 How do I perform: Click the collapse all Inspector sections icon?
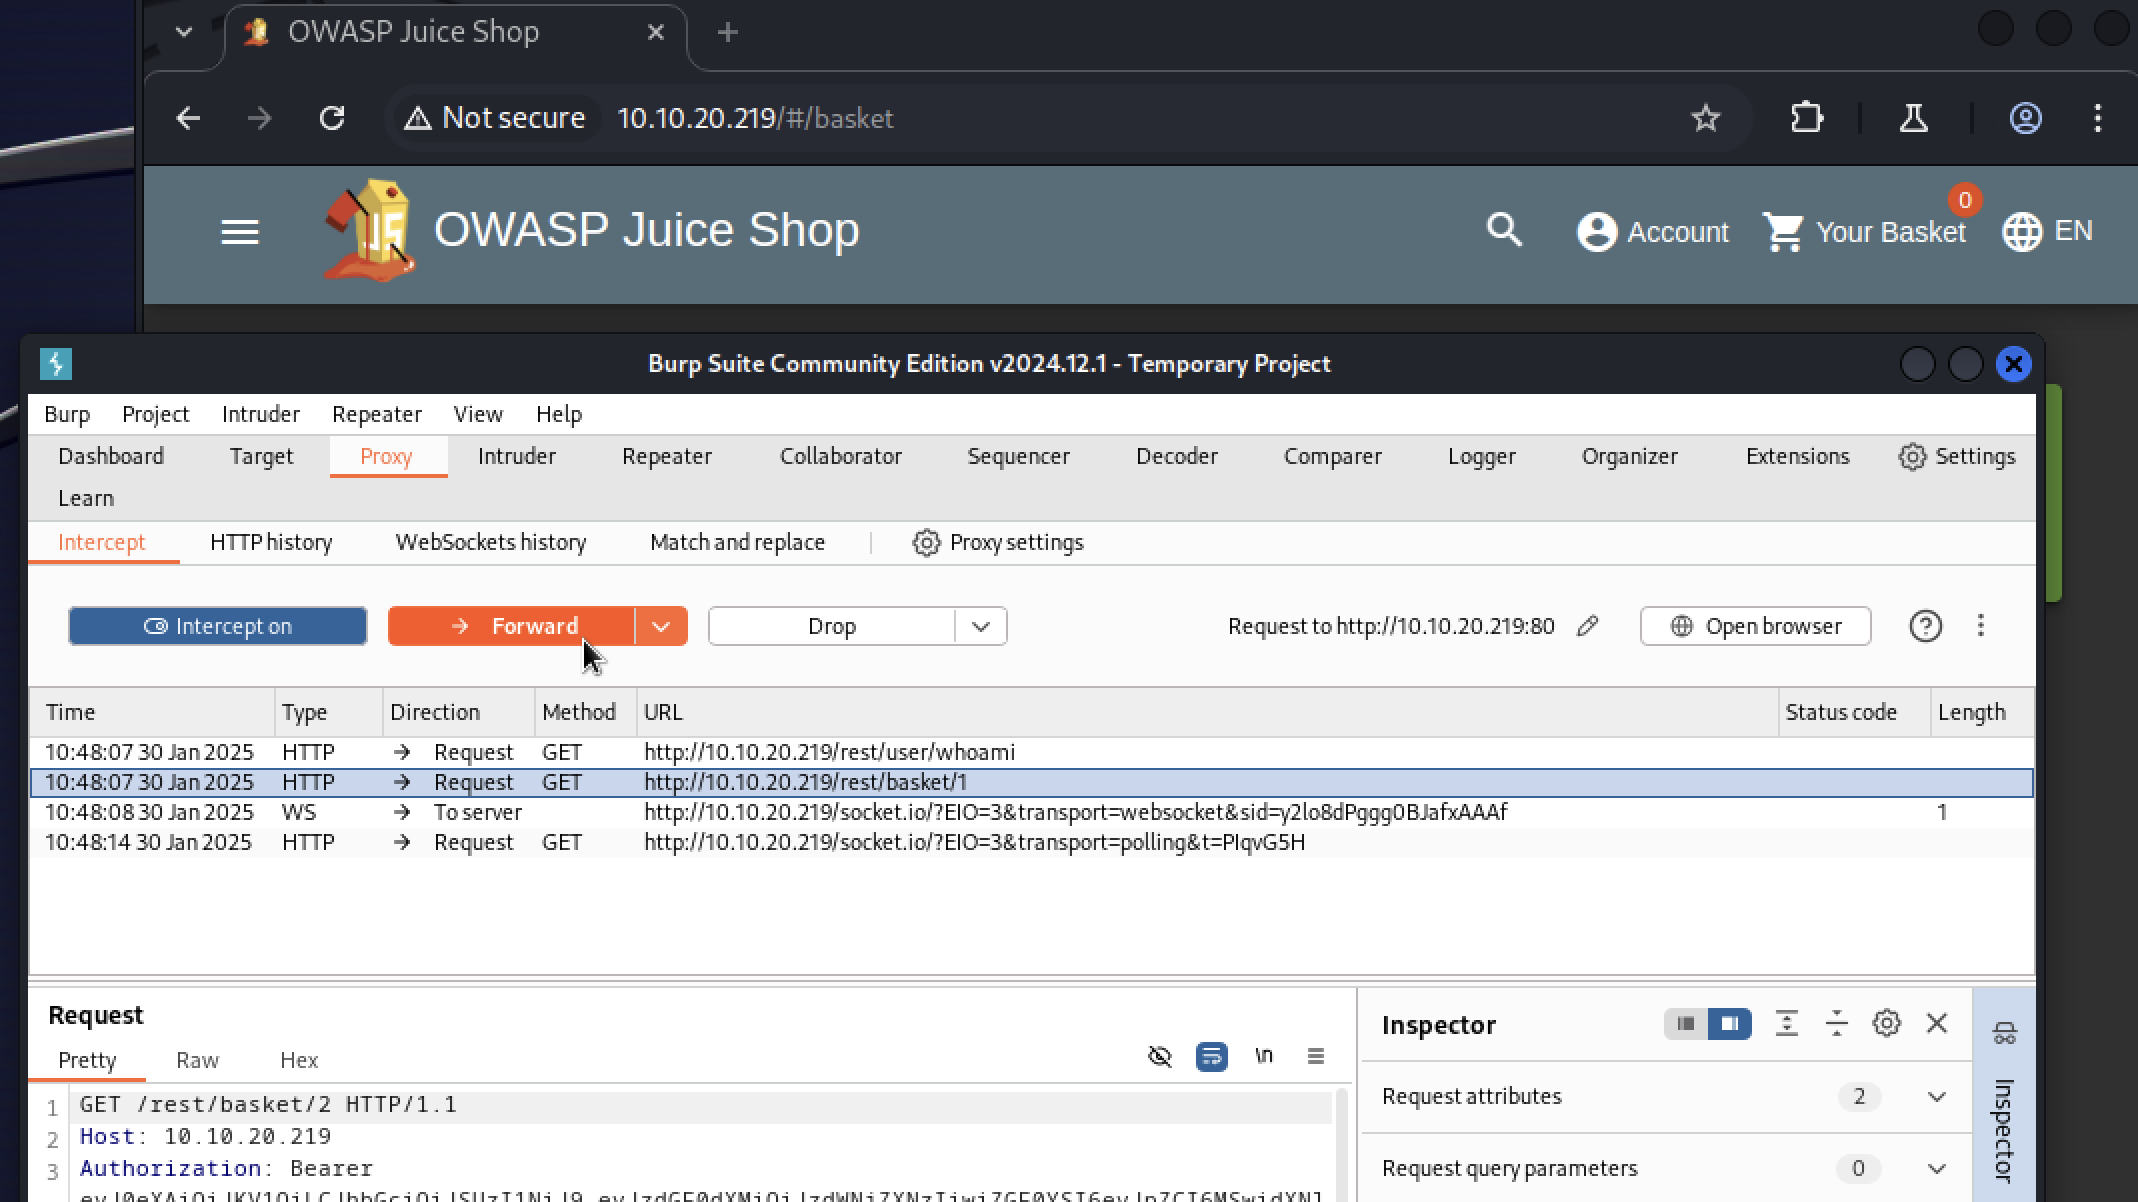(x=1836, y=1023)
